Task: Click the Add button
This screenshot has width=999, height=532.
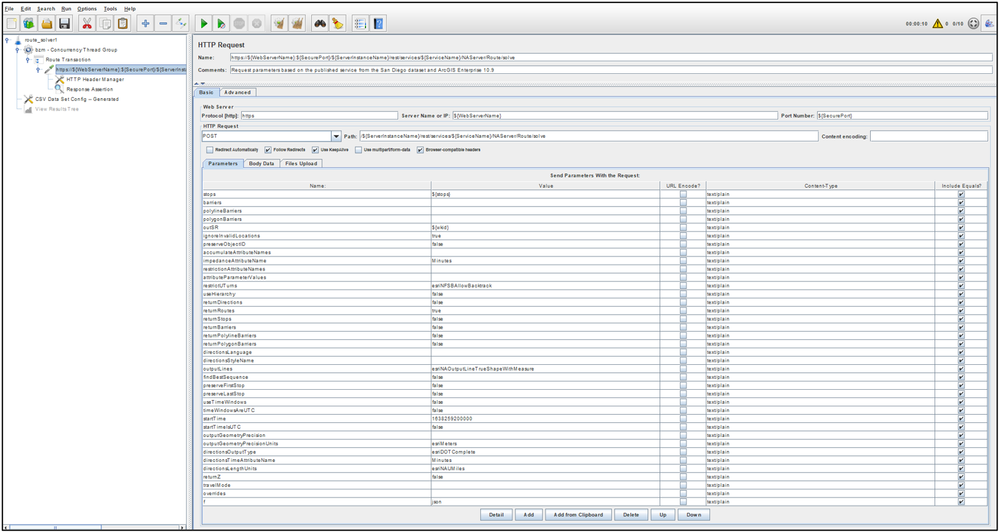Action: point(529,514)
